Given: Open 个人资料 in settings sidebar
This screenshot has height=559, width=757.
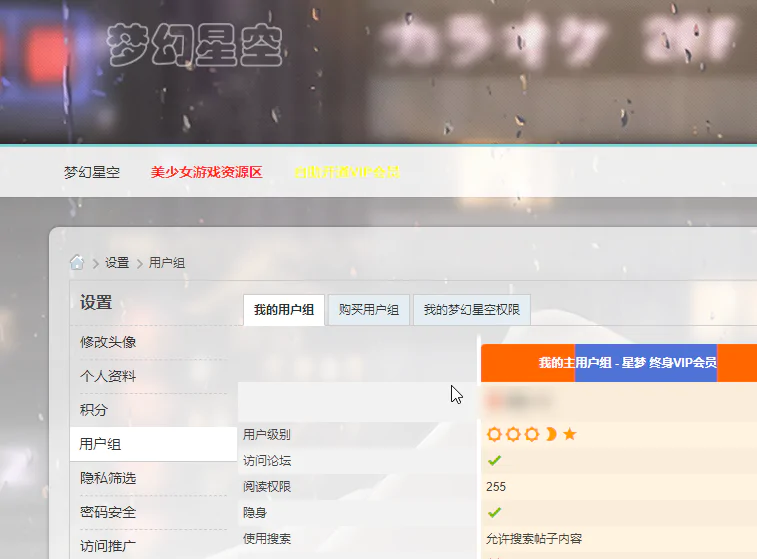Looking at the screenshot, I should [108, 376].
